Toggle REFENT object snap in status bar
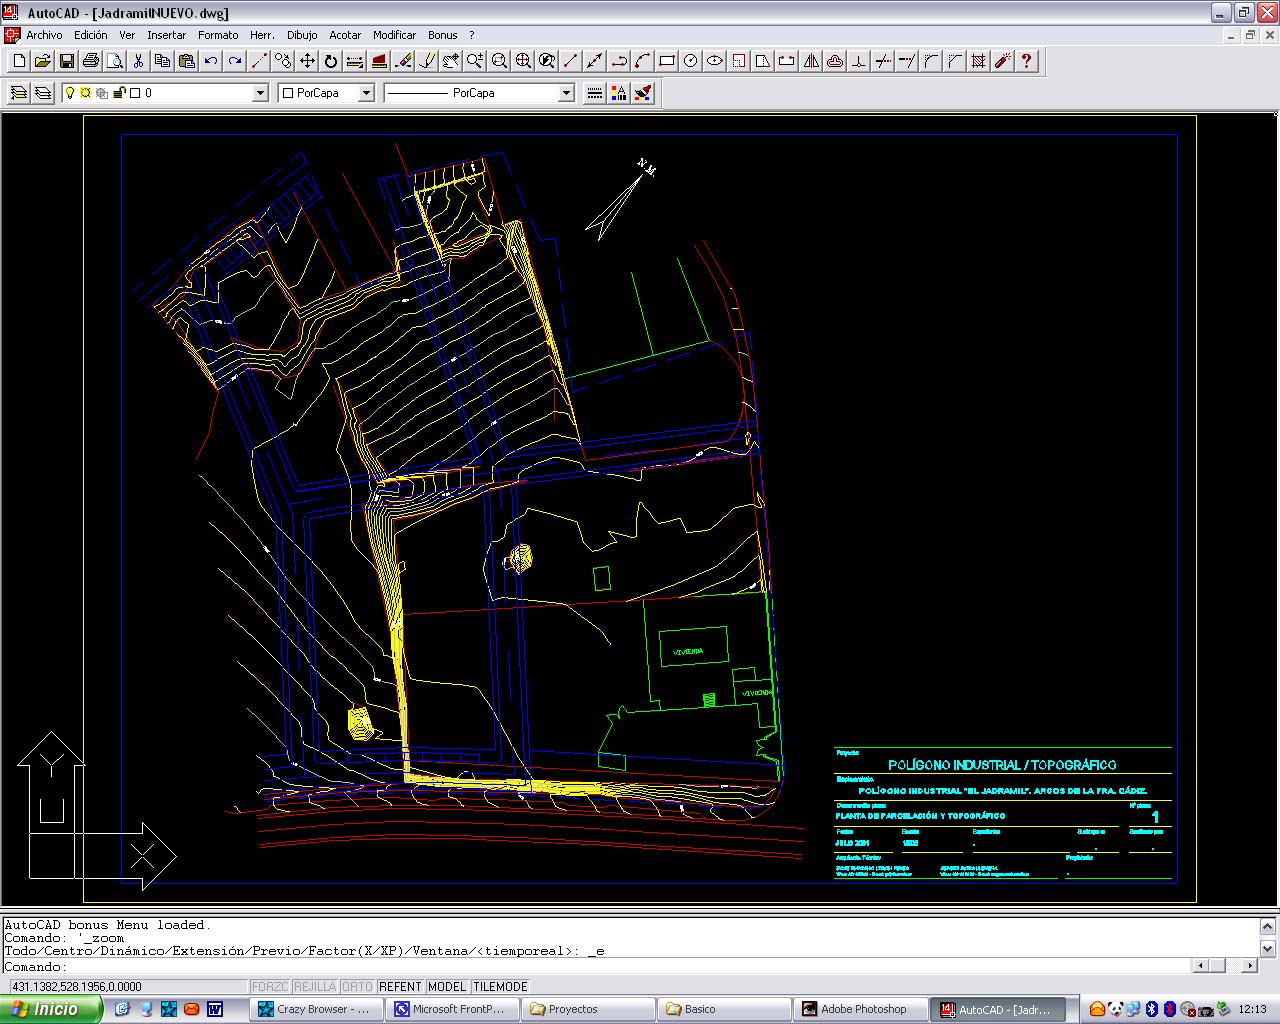 click(400, 987)
